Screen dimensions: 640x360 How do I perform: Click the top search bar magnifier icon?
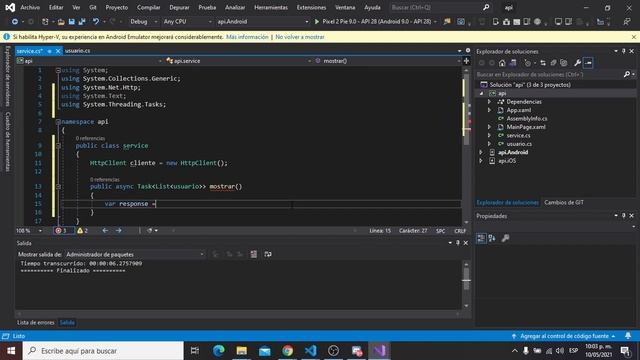(x=486, y=7)
